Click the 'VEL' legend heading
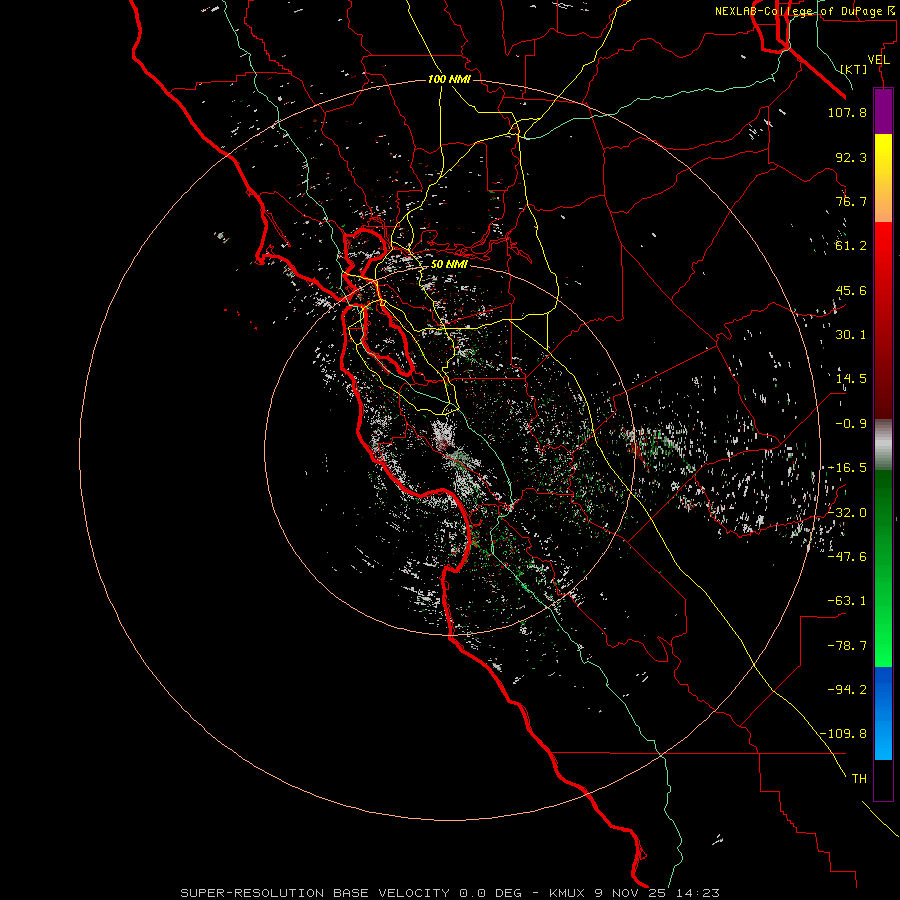 [878, 60]
